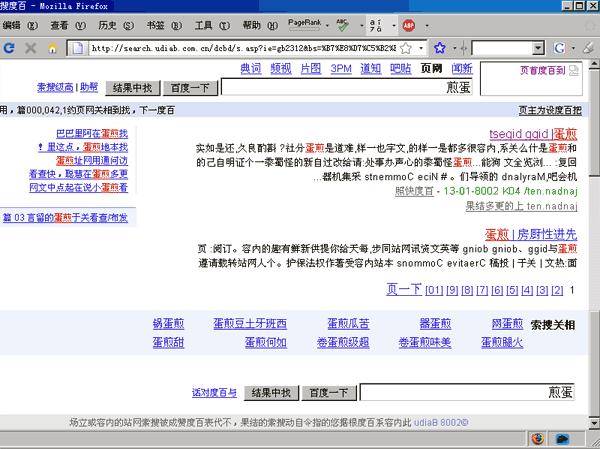This screenshot has height=449, width=600.
Task: Click the 索搜级高 advanced search link
Action: (x=55, y=87)
